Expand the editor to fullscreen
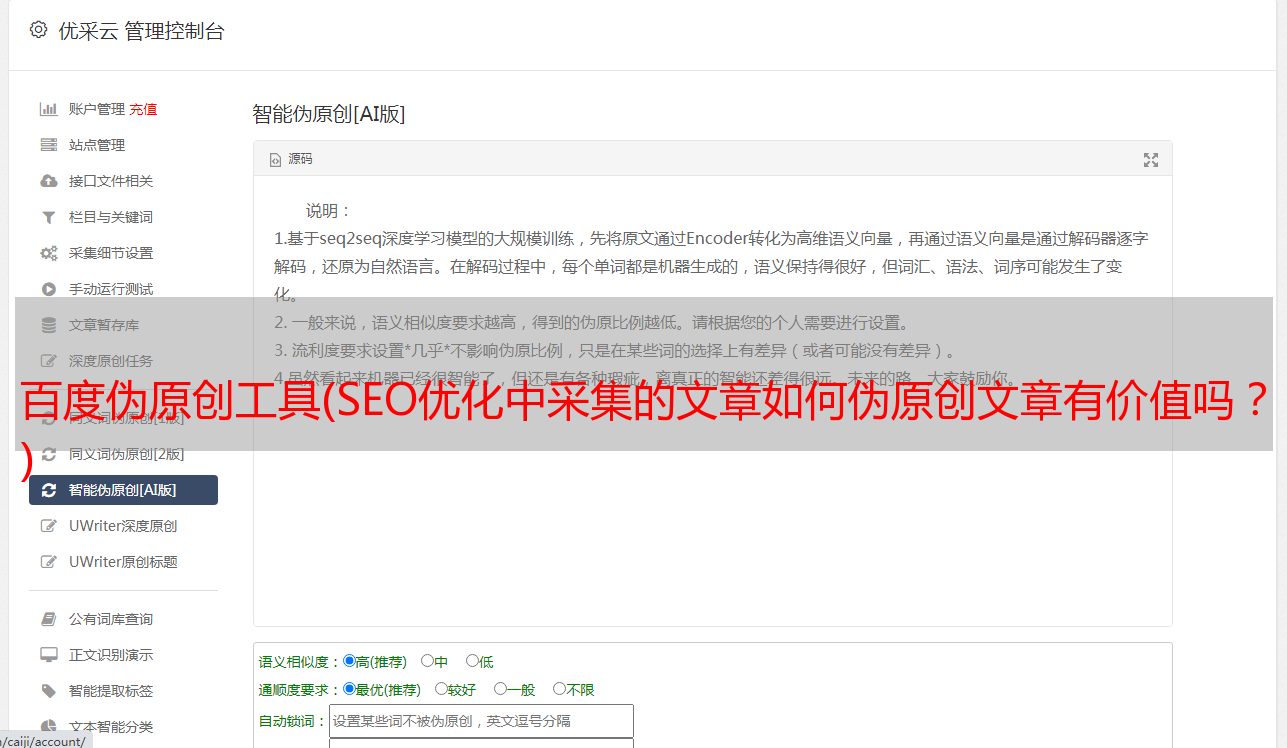The height and width of the screenshot is (748, 1287). [1151, 160]
